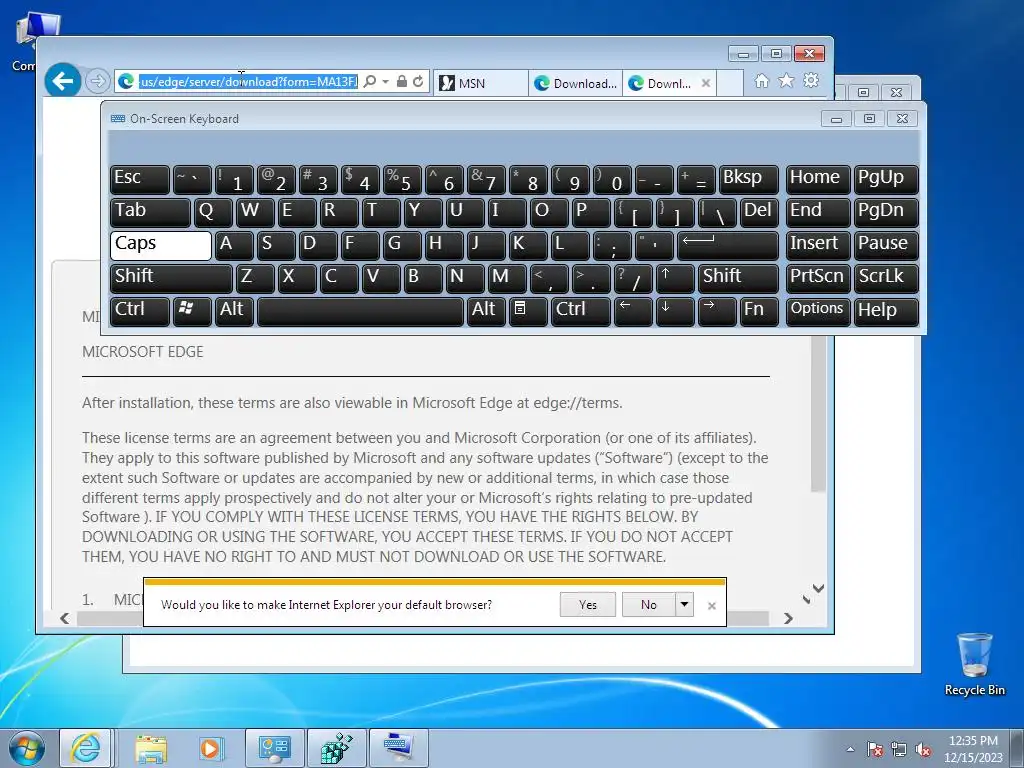Switch to the first Download... tab
The height and width of the screenshot is (768, 1024).
coord(575,83)
